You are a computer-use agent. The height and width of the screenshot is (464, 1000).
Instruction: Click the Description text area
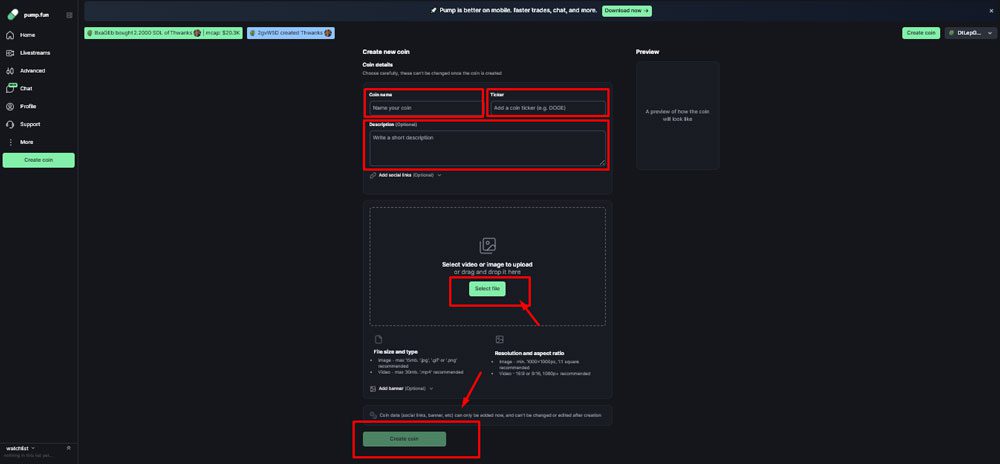pyautogui.click(x=486, y=147)
